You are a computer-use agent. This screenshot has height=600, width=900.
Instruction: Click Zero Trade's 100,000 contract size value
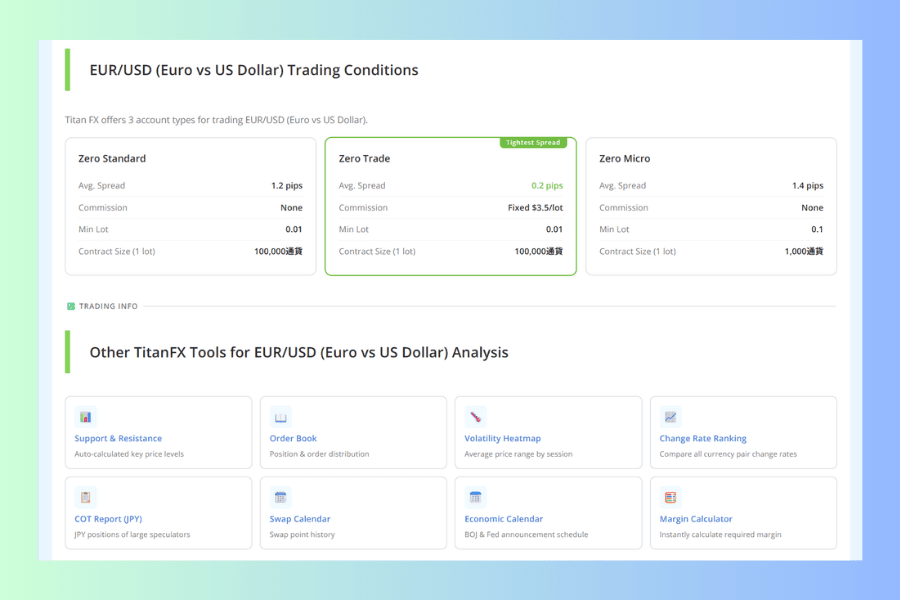click(x=539, y=251)
